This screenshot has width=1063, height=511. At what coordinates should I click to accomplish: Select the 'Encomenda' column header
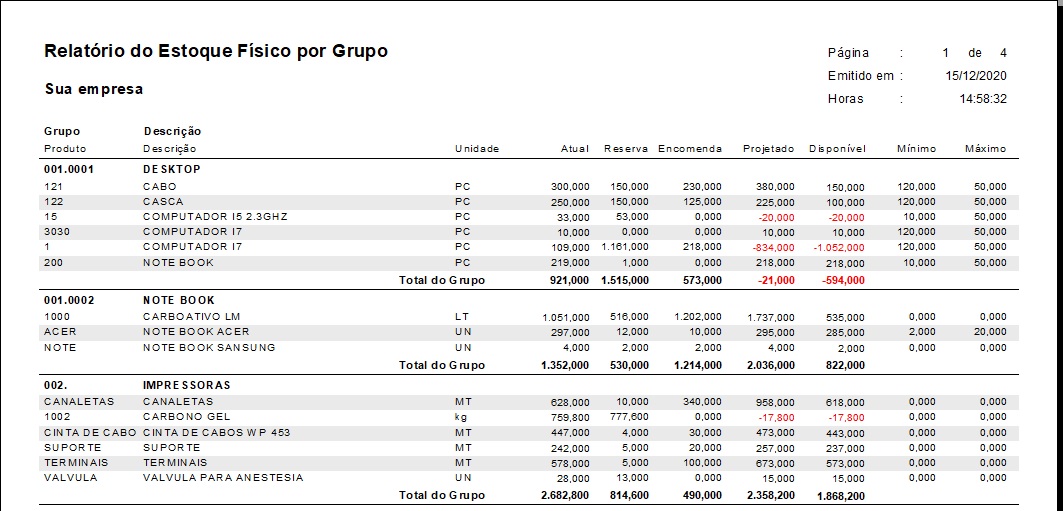(690, 149)
